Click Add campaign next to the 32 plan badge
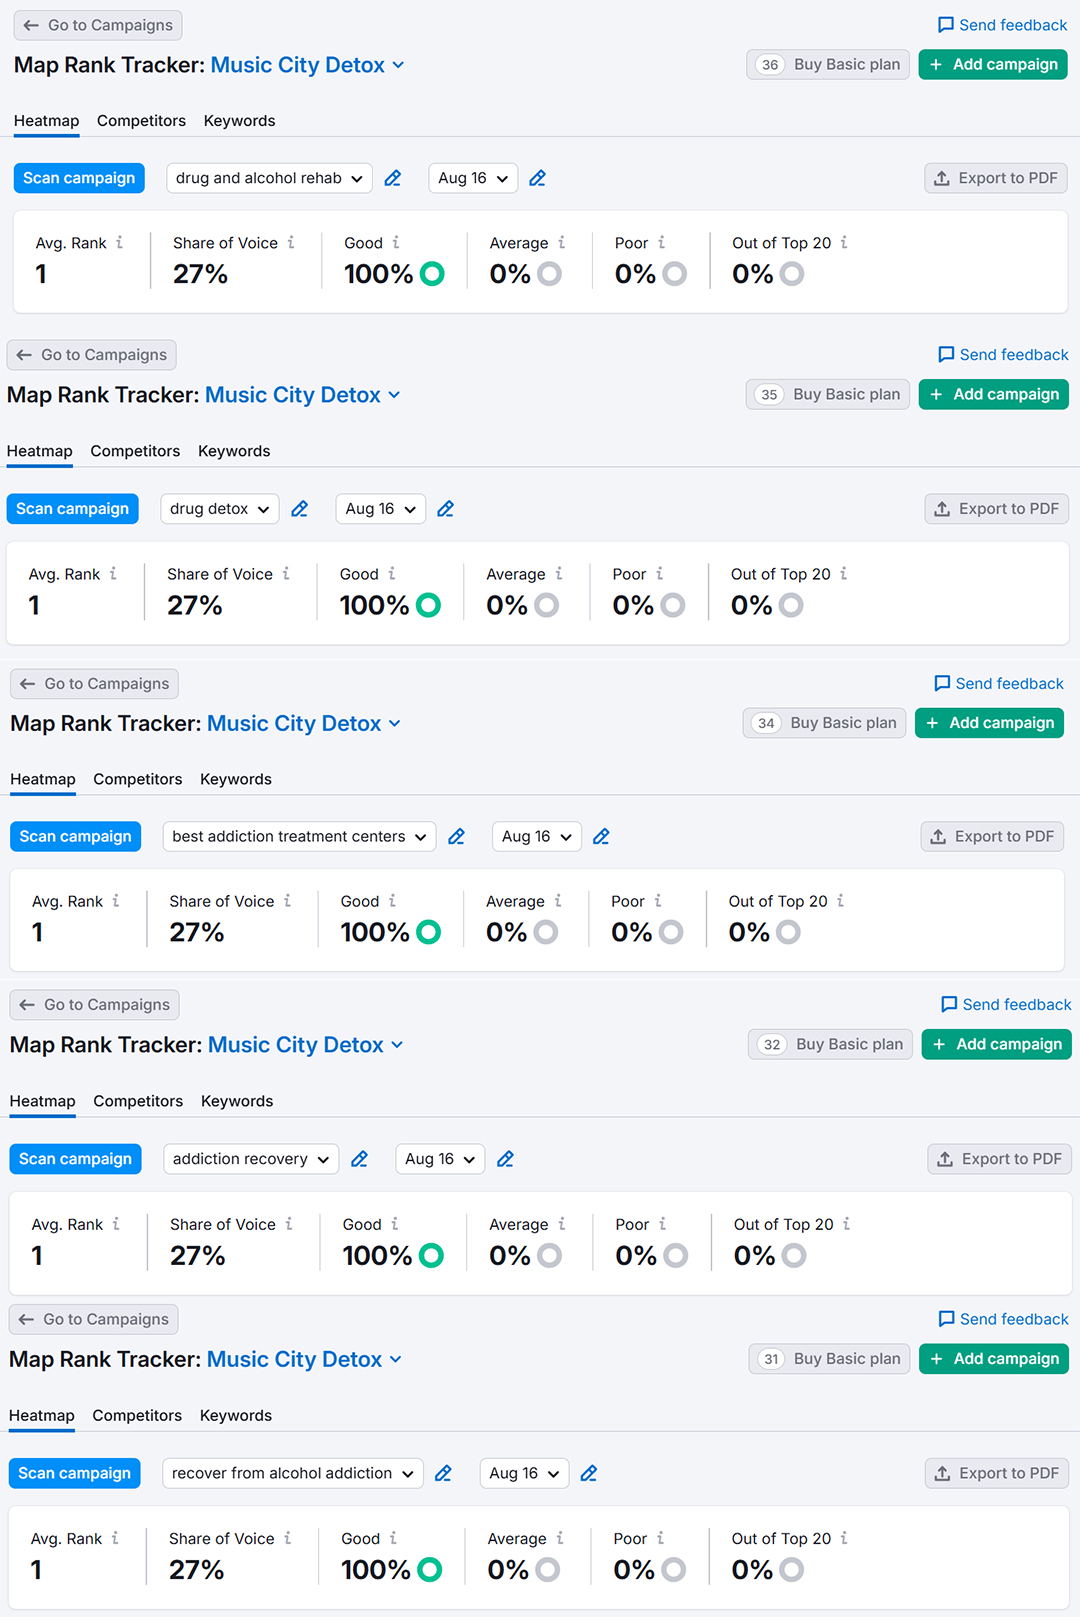This screenshot has width=1080, height=1620. coord(997,1045)
